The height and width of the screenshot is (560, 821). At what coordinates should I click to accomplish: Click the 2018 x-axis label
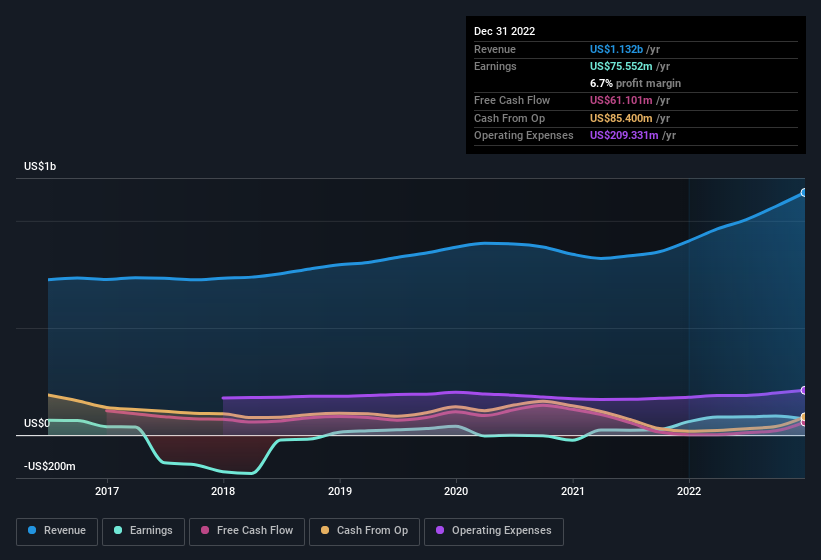tap(223, 491)
